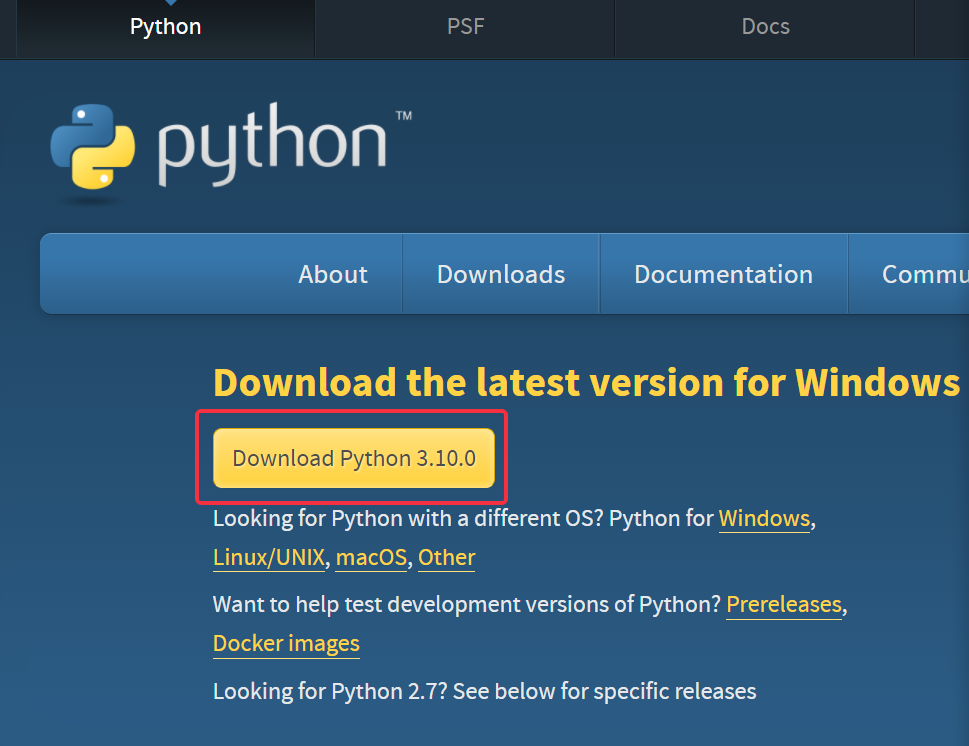Click the python wordmark text logo
The width and height of the screenshot is (969, 746).
273,145
